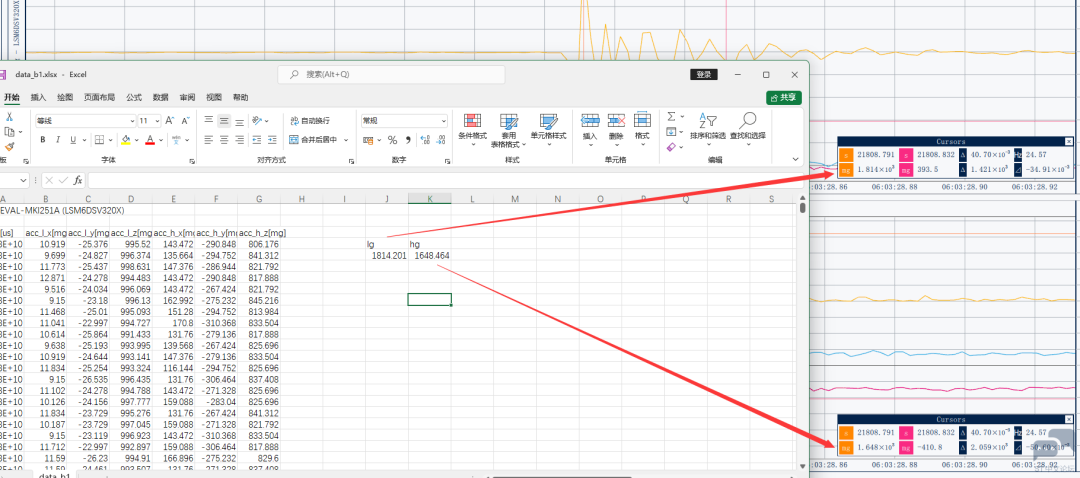
Task: Click the accounting number format icon
Action: click(368, 140)
